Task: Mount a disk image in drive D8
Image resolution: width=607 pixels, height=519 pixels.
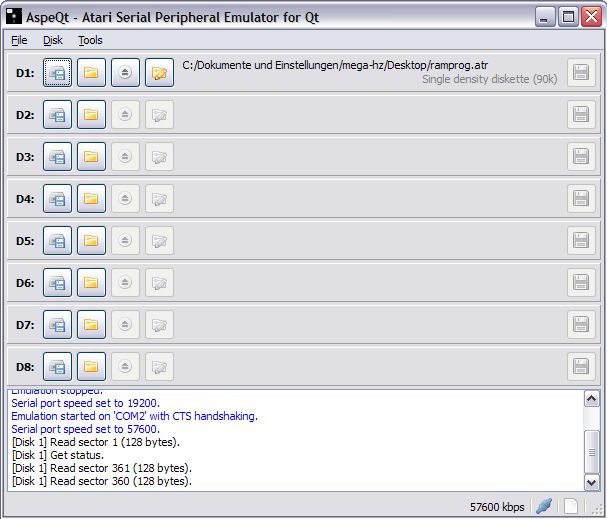Action: coord(57,367)
